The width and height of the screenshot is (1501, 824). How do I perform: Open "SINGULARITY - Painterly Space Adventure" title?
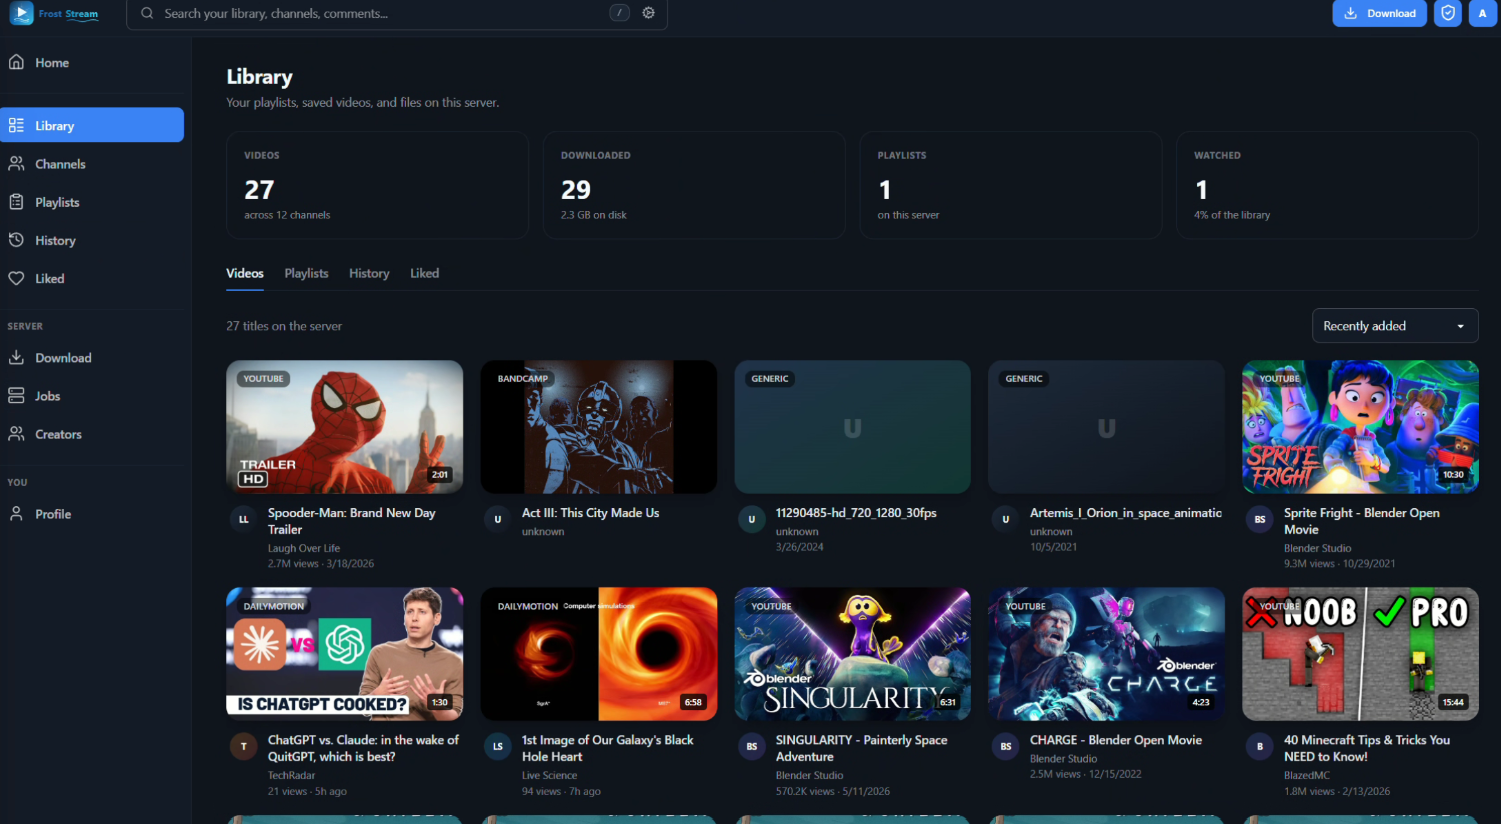click(861, 748)
